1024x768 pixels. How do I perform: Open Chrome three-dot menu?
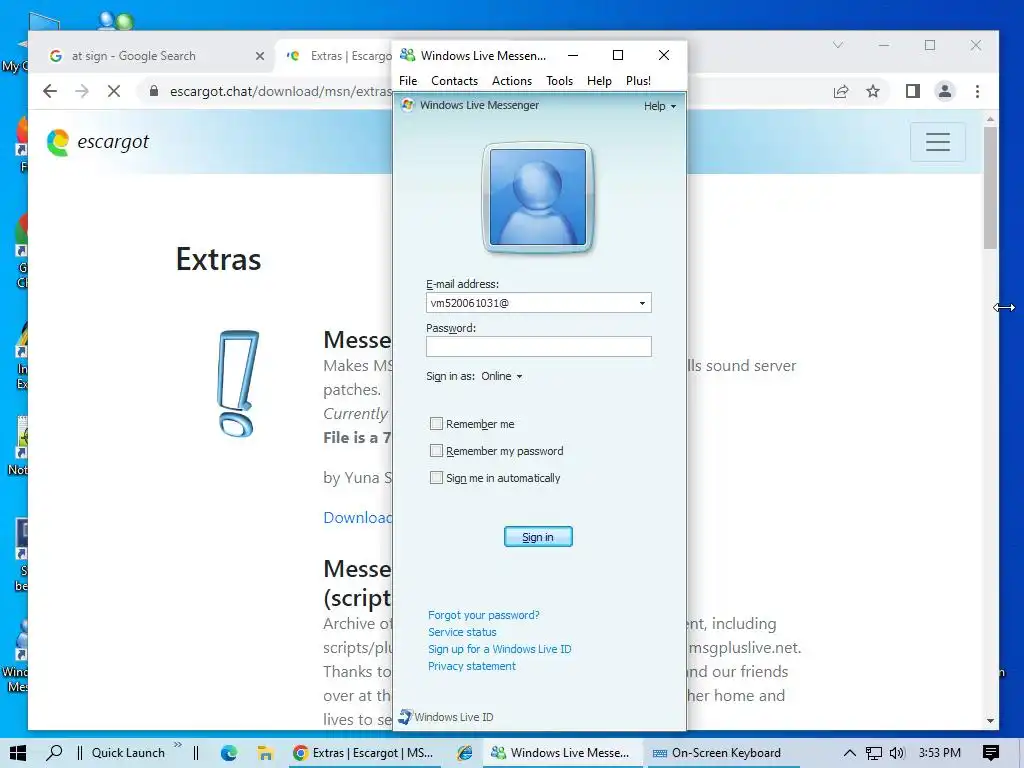[x=977, y=91]
